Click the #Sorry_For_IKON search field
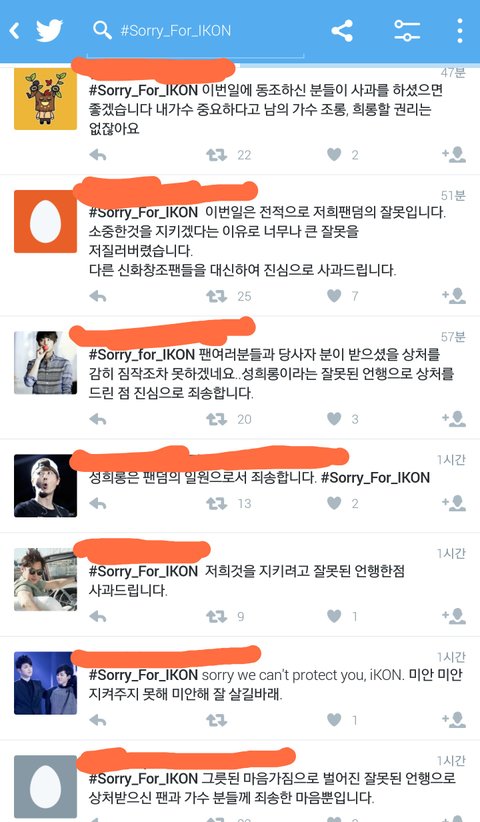The height and width of the screenshot is (822, 480). (x=195, y=33)
